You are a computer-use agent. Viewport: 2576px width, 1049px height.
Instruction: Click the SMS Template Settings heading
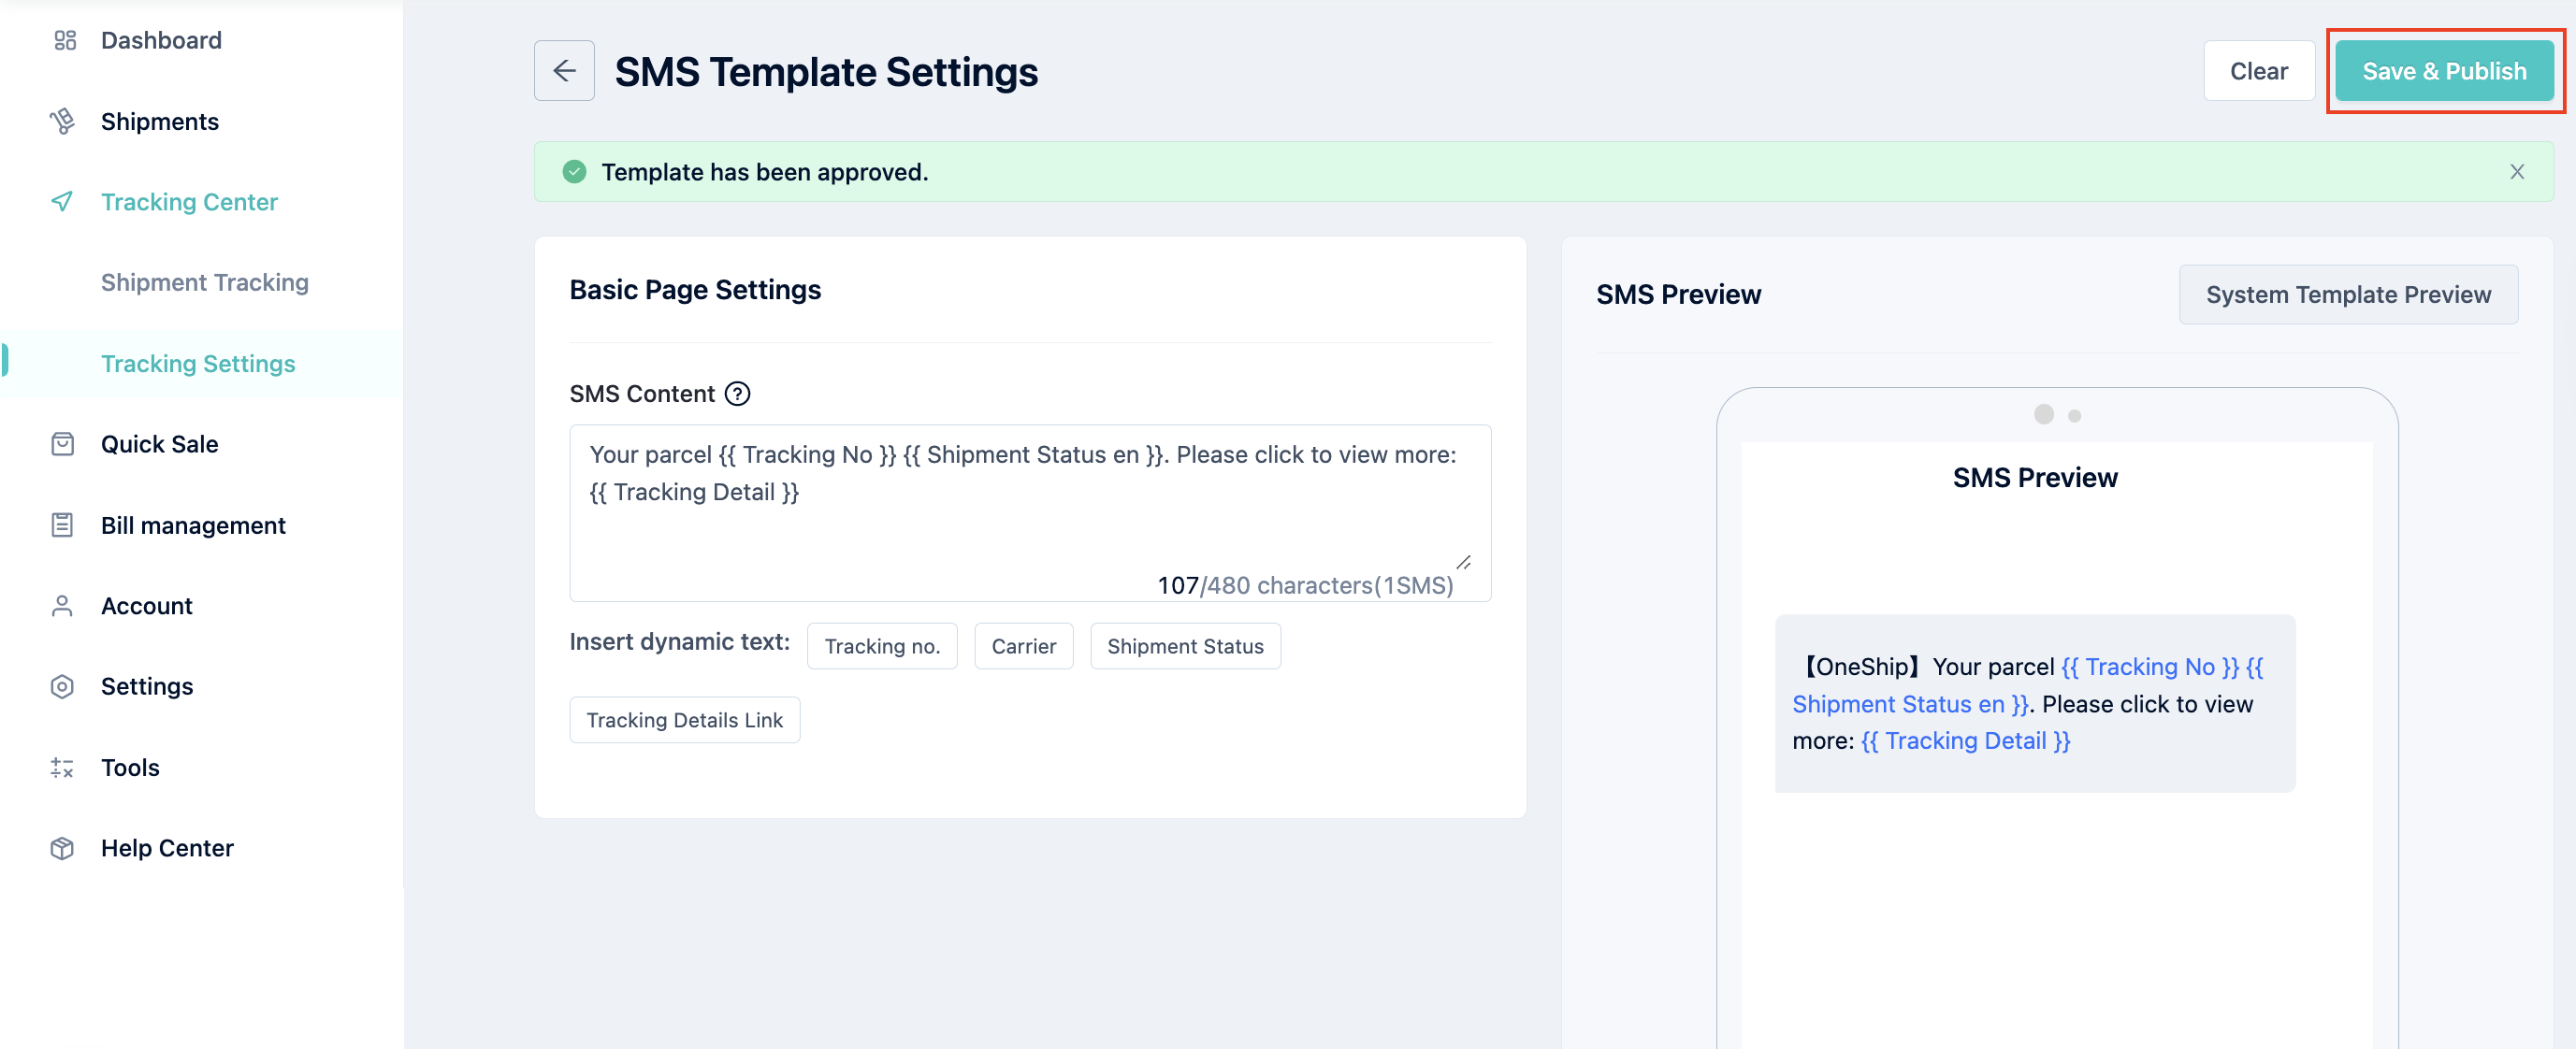coord(826,72)
